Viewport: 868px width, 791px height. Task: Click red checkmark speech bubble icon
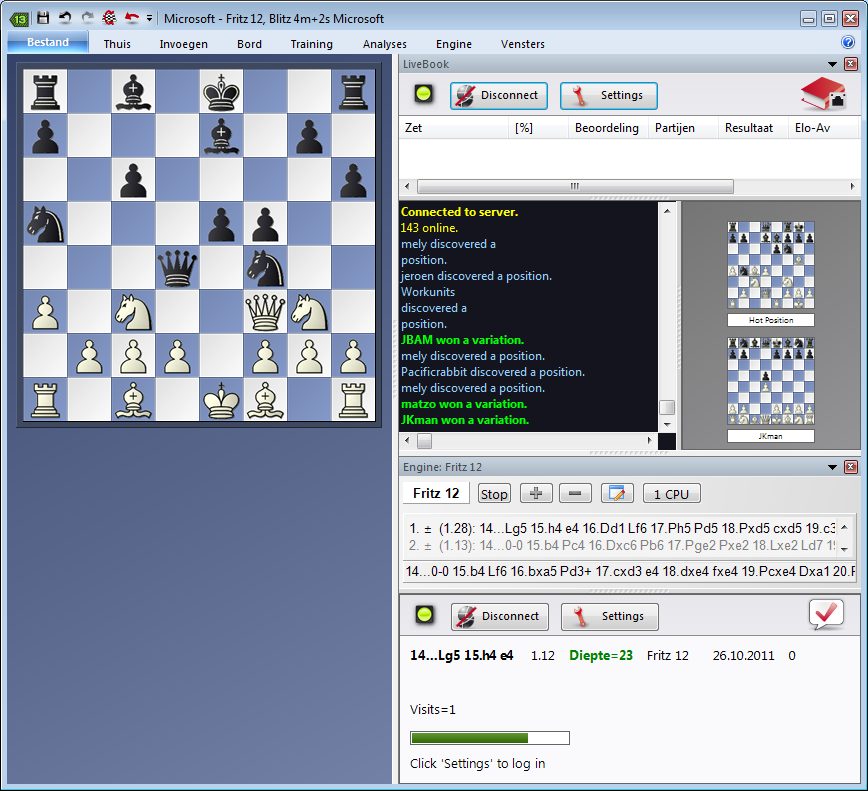[x=826, y=615]
